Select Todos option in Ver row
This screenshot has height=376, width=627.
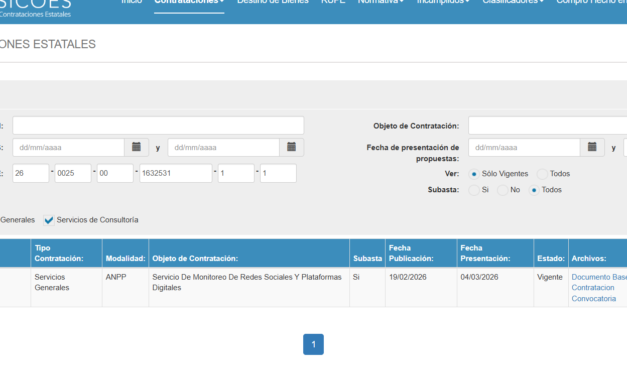(x=542, y=174)
